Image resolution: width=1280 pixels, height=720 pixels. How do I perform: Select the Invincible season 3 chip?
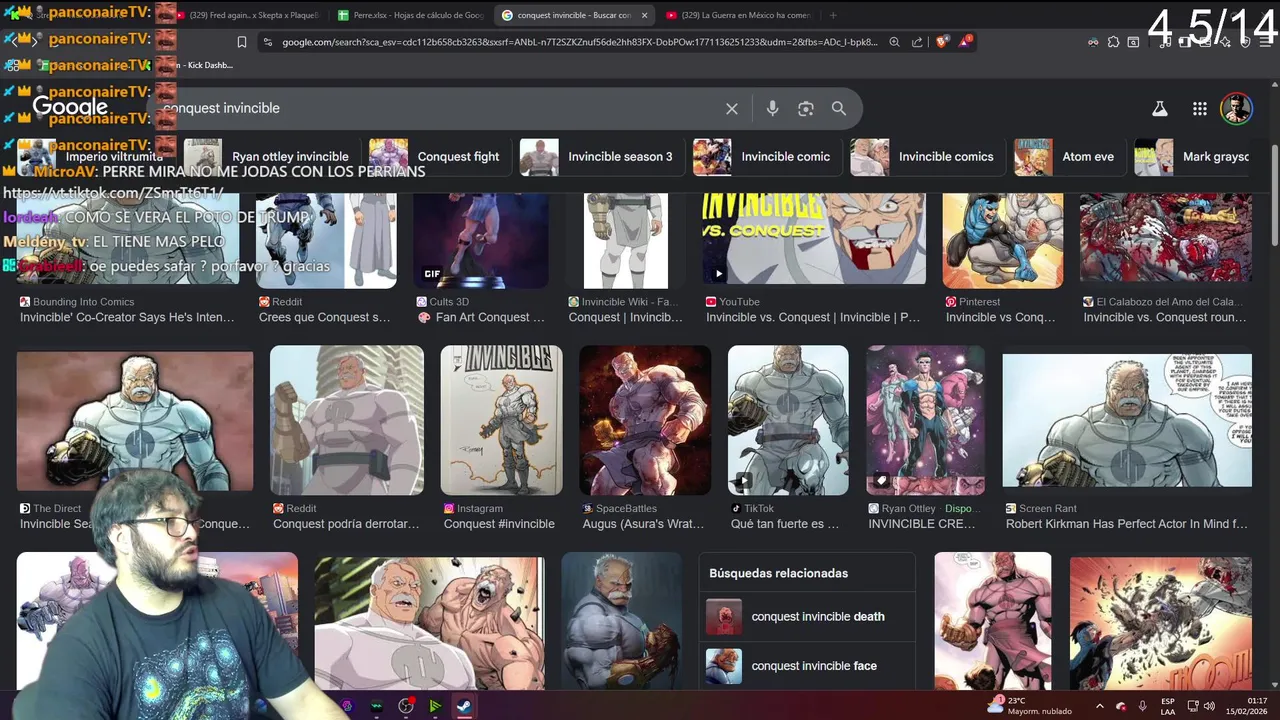tap(602, 157)
